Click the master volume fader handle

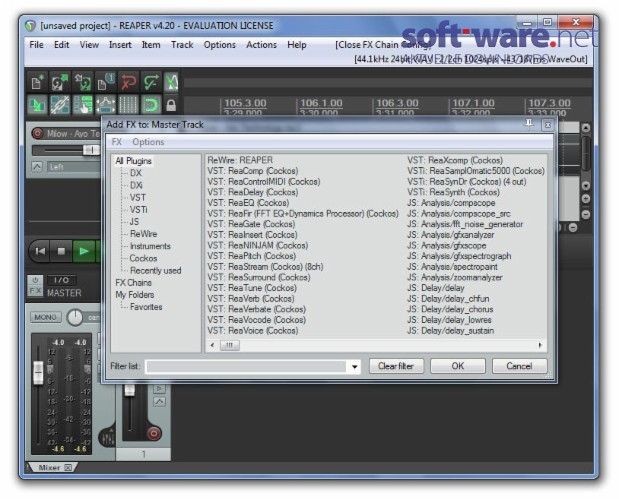pos(38,373)
